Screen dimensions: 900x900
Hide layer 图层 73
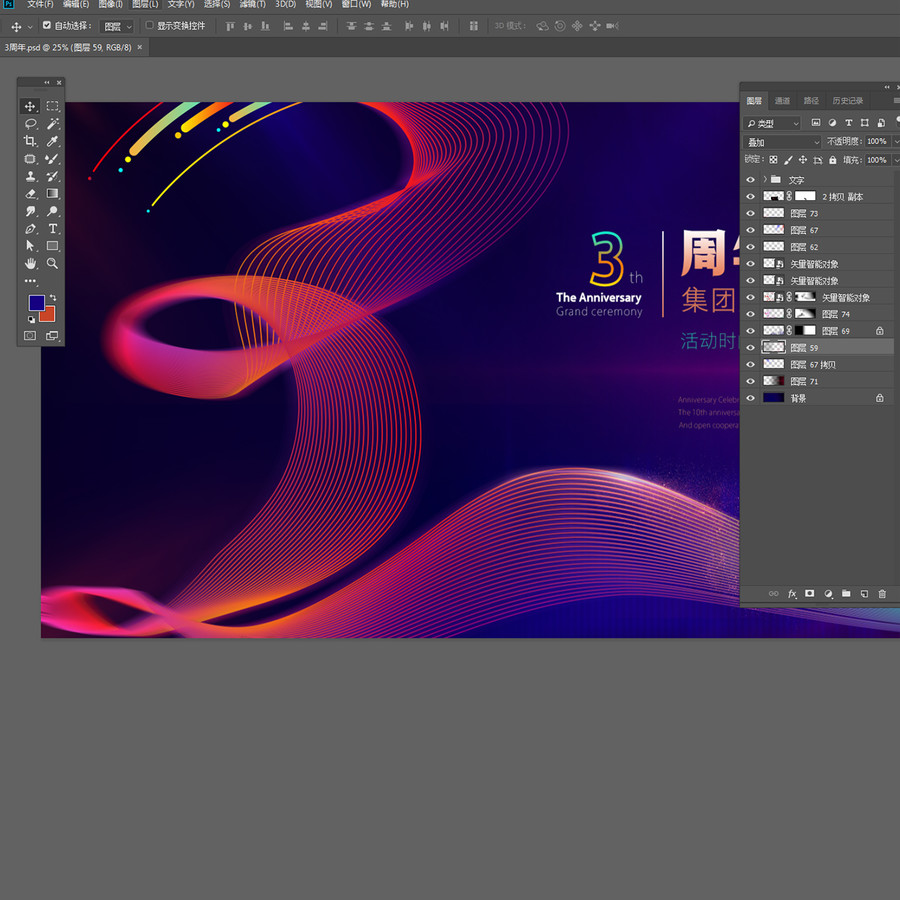coord(750,214)
